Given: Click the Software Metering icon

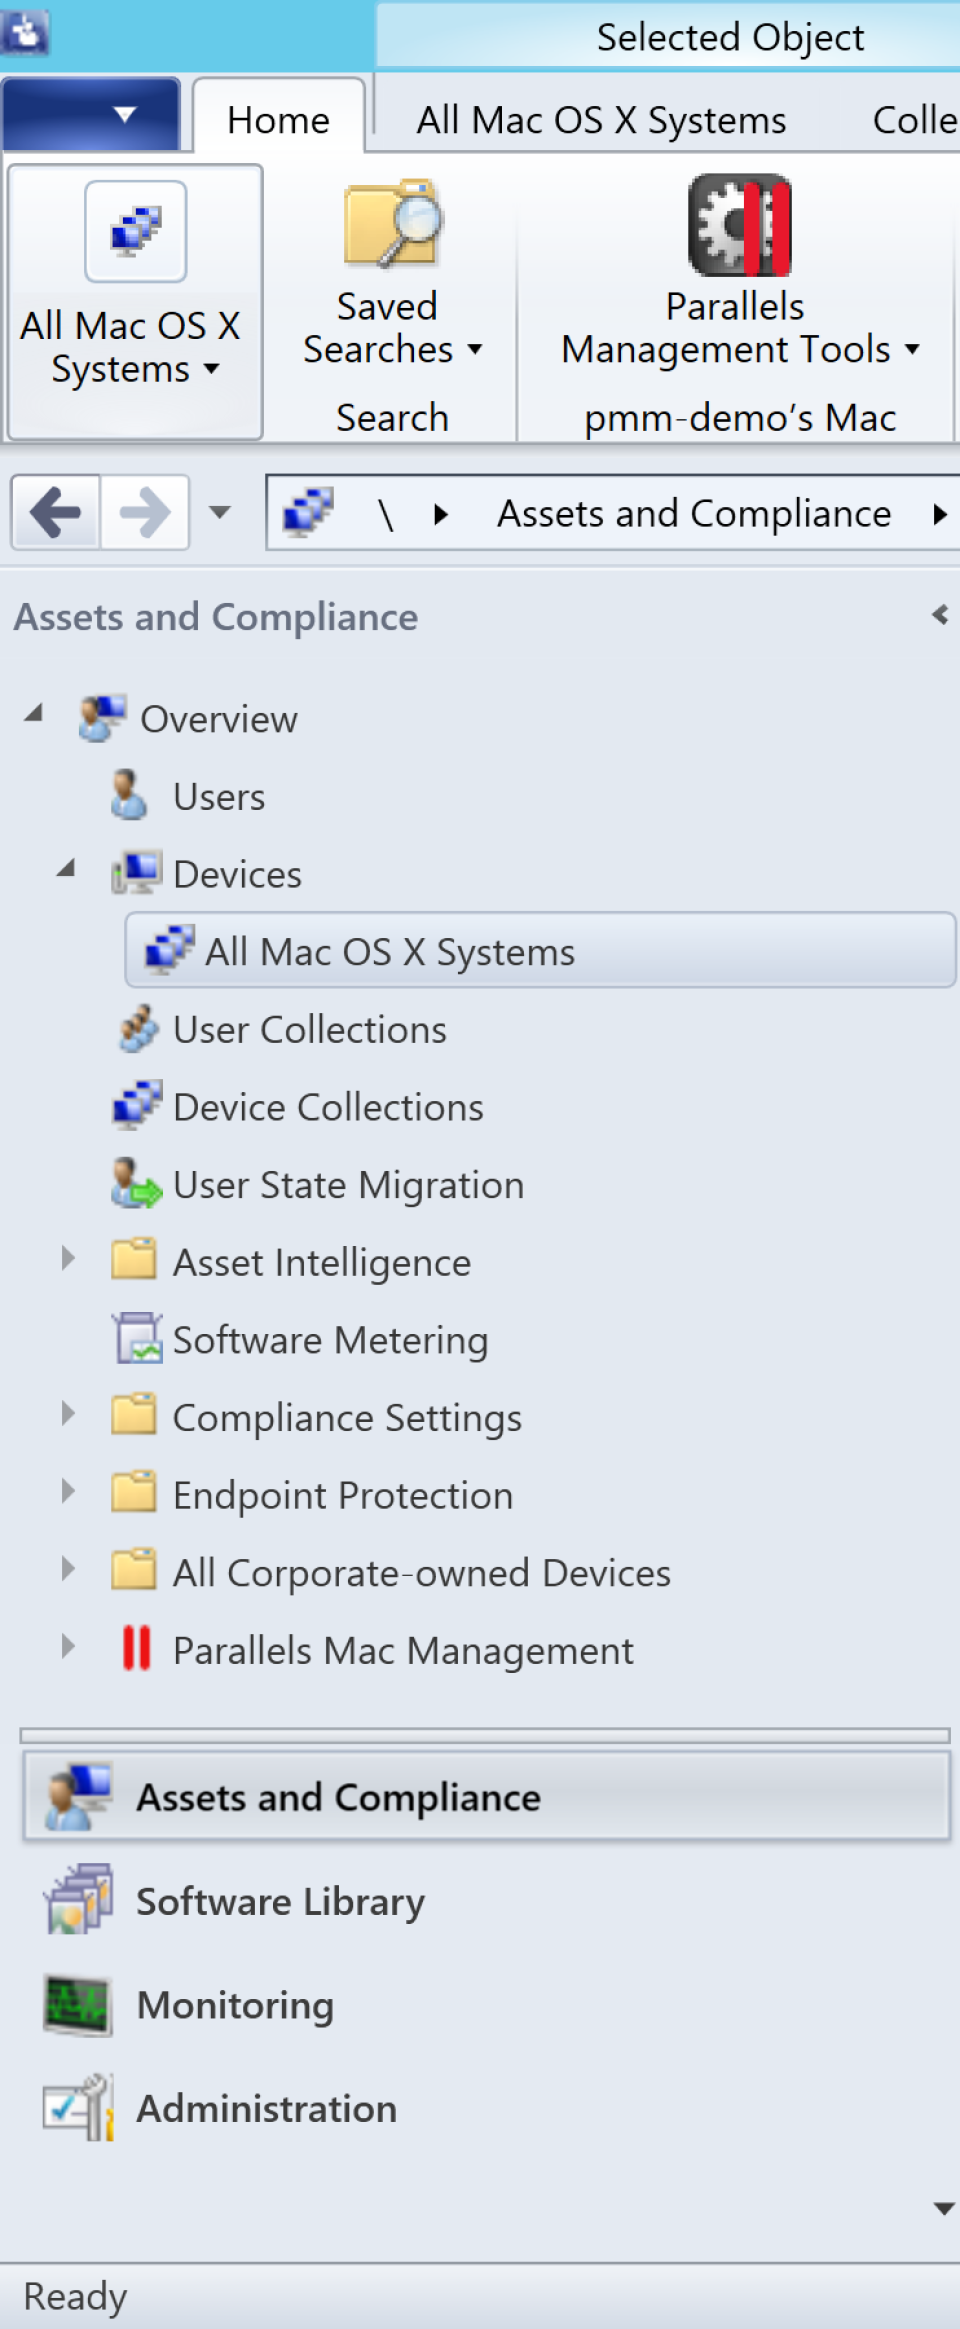Looking at the screenshot, I should pos(137,1338).
